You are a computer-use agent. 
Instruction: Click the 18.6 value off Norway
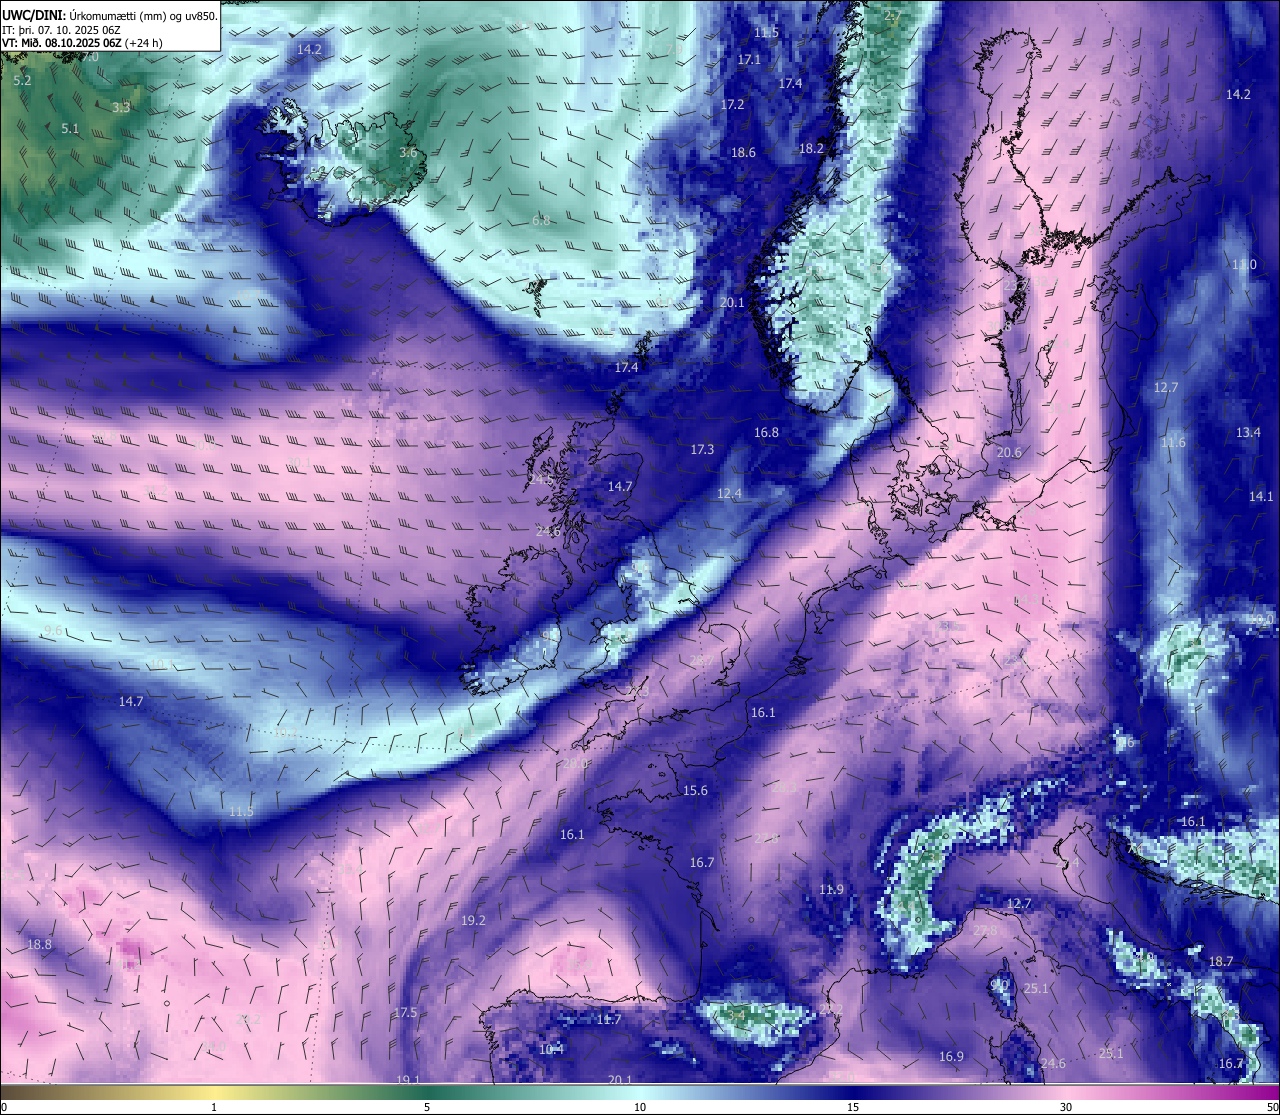pos(743,153)
